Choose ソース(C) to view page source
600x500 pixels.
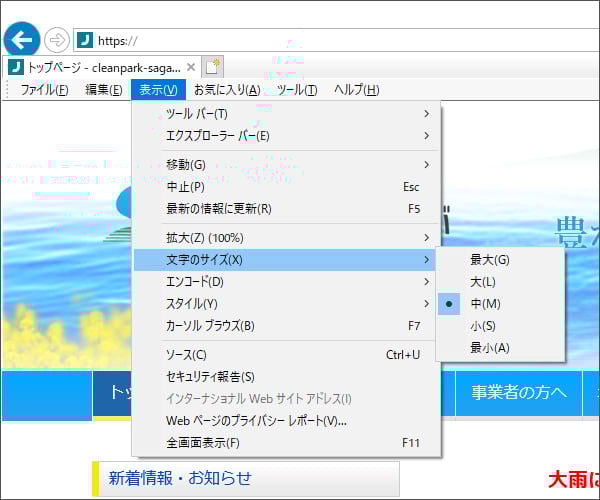[x=286, y=355]
